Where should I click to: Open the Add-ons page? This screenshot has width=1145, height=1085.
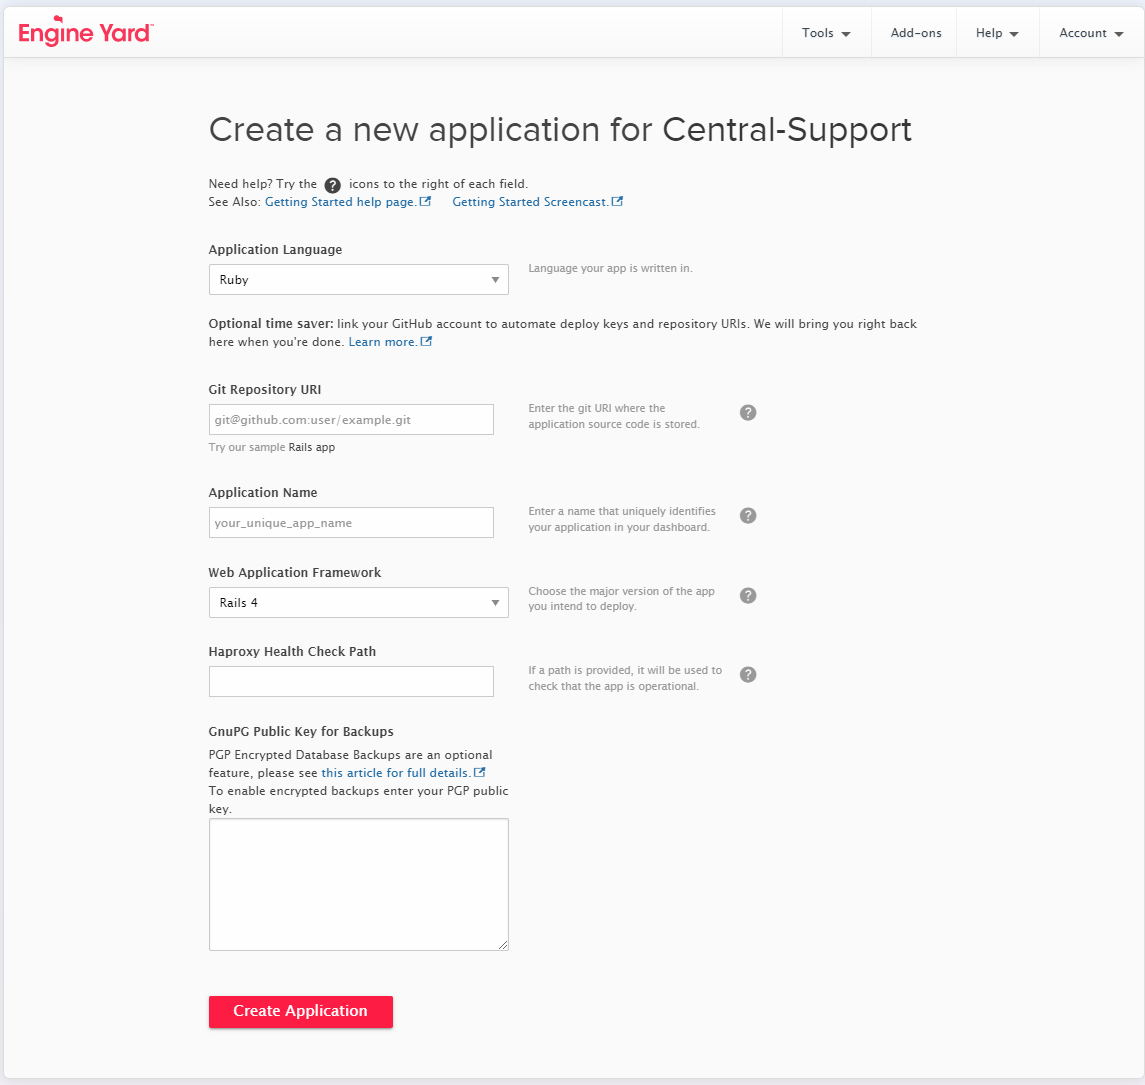915,33
